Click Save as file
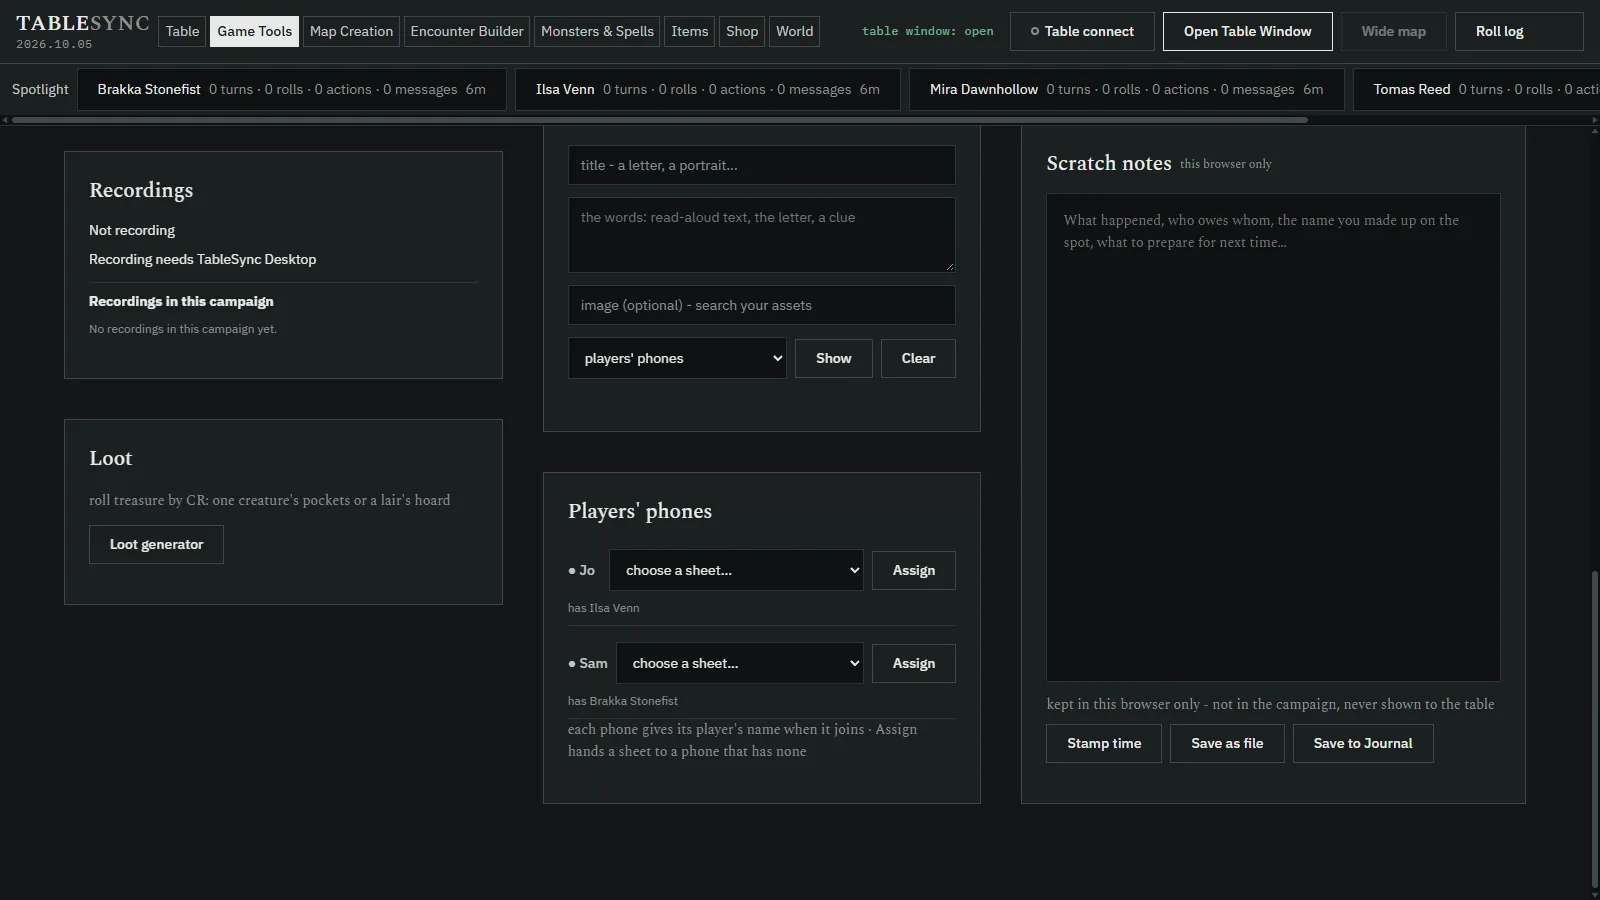Image resolution: width=1600 pixels, height=900 pixels. (x=1227, y=743)
